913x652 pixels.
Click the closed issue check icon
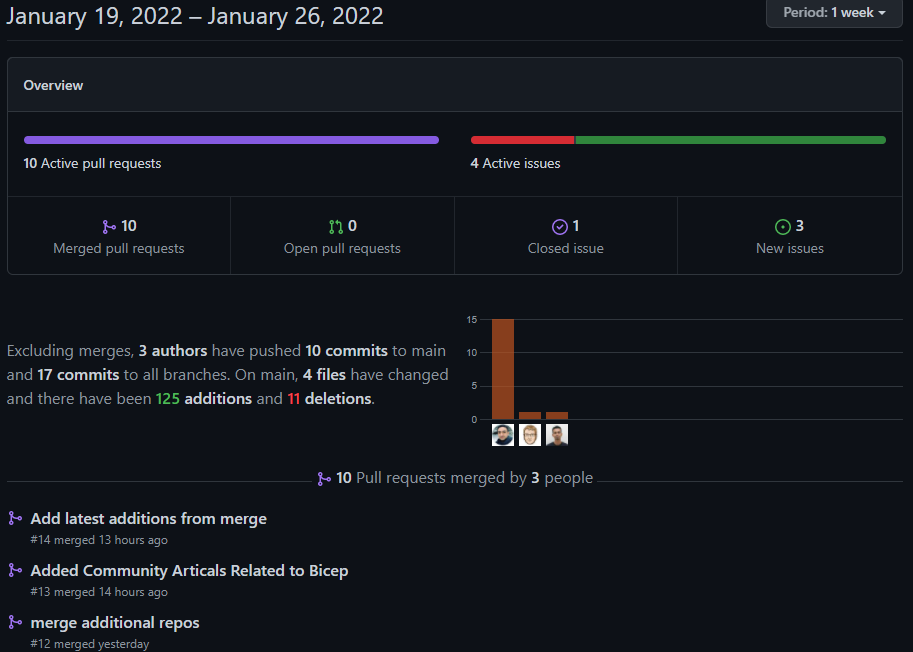click(x=560, y=227)
